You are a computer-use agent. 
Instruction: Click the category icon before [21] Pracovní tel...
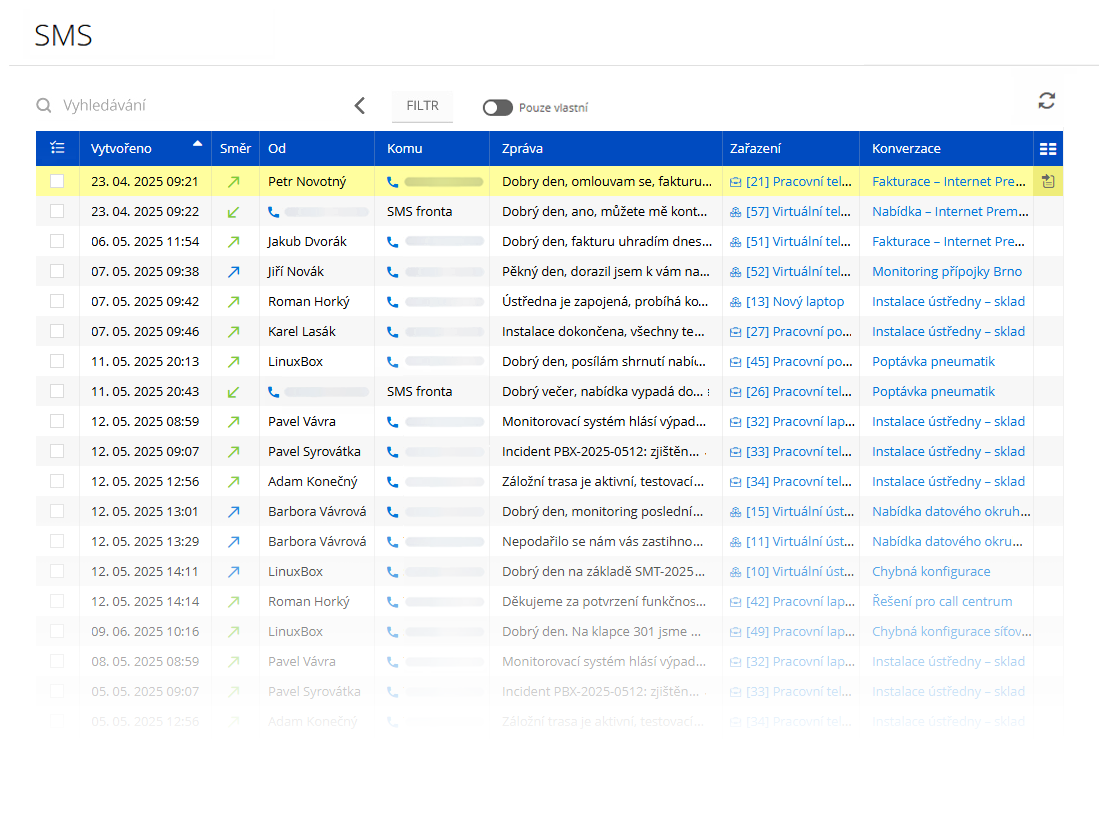coord(735,182)
